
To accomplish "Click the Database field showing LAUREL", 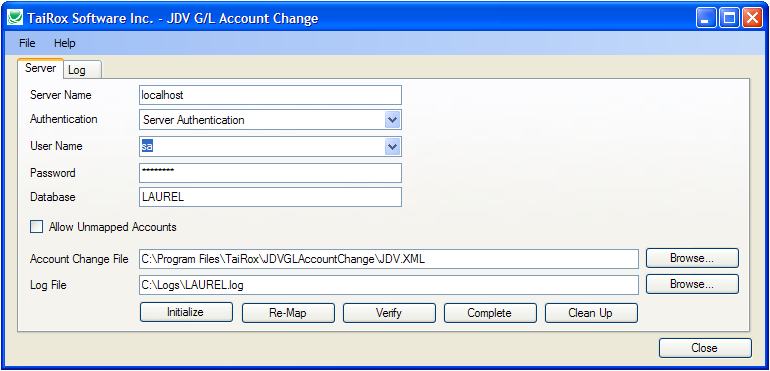I will (270, 197).
